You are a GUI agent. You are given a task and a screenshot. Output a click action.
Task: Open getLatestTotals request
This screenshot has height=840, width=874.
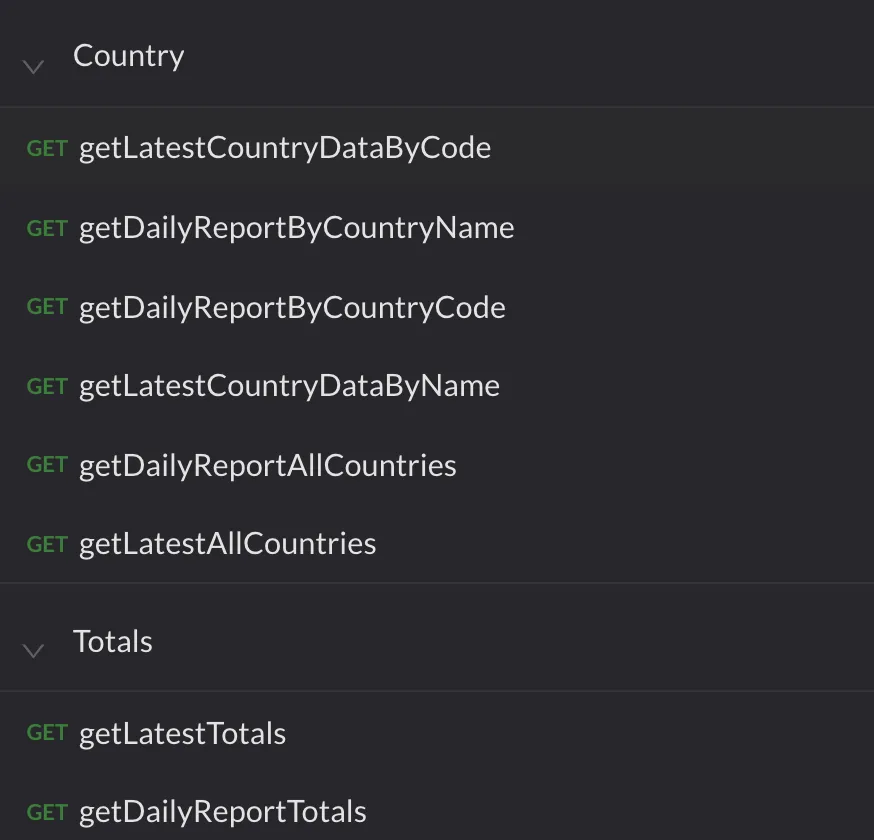coord(182,734)
